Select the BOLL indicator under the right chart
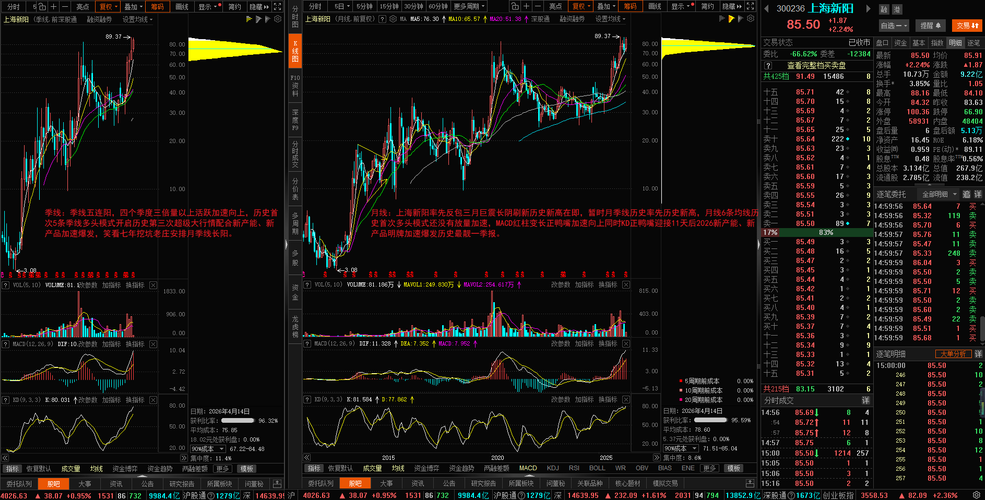 pos(597,468)
